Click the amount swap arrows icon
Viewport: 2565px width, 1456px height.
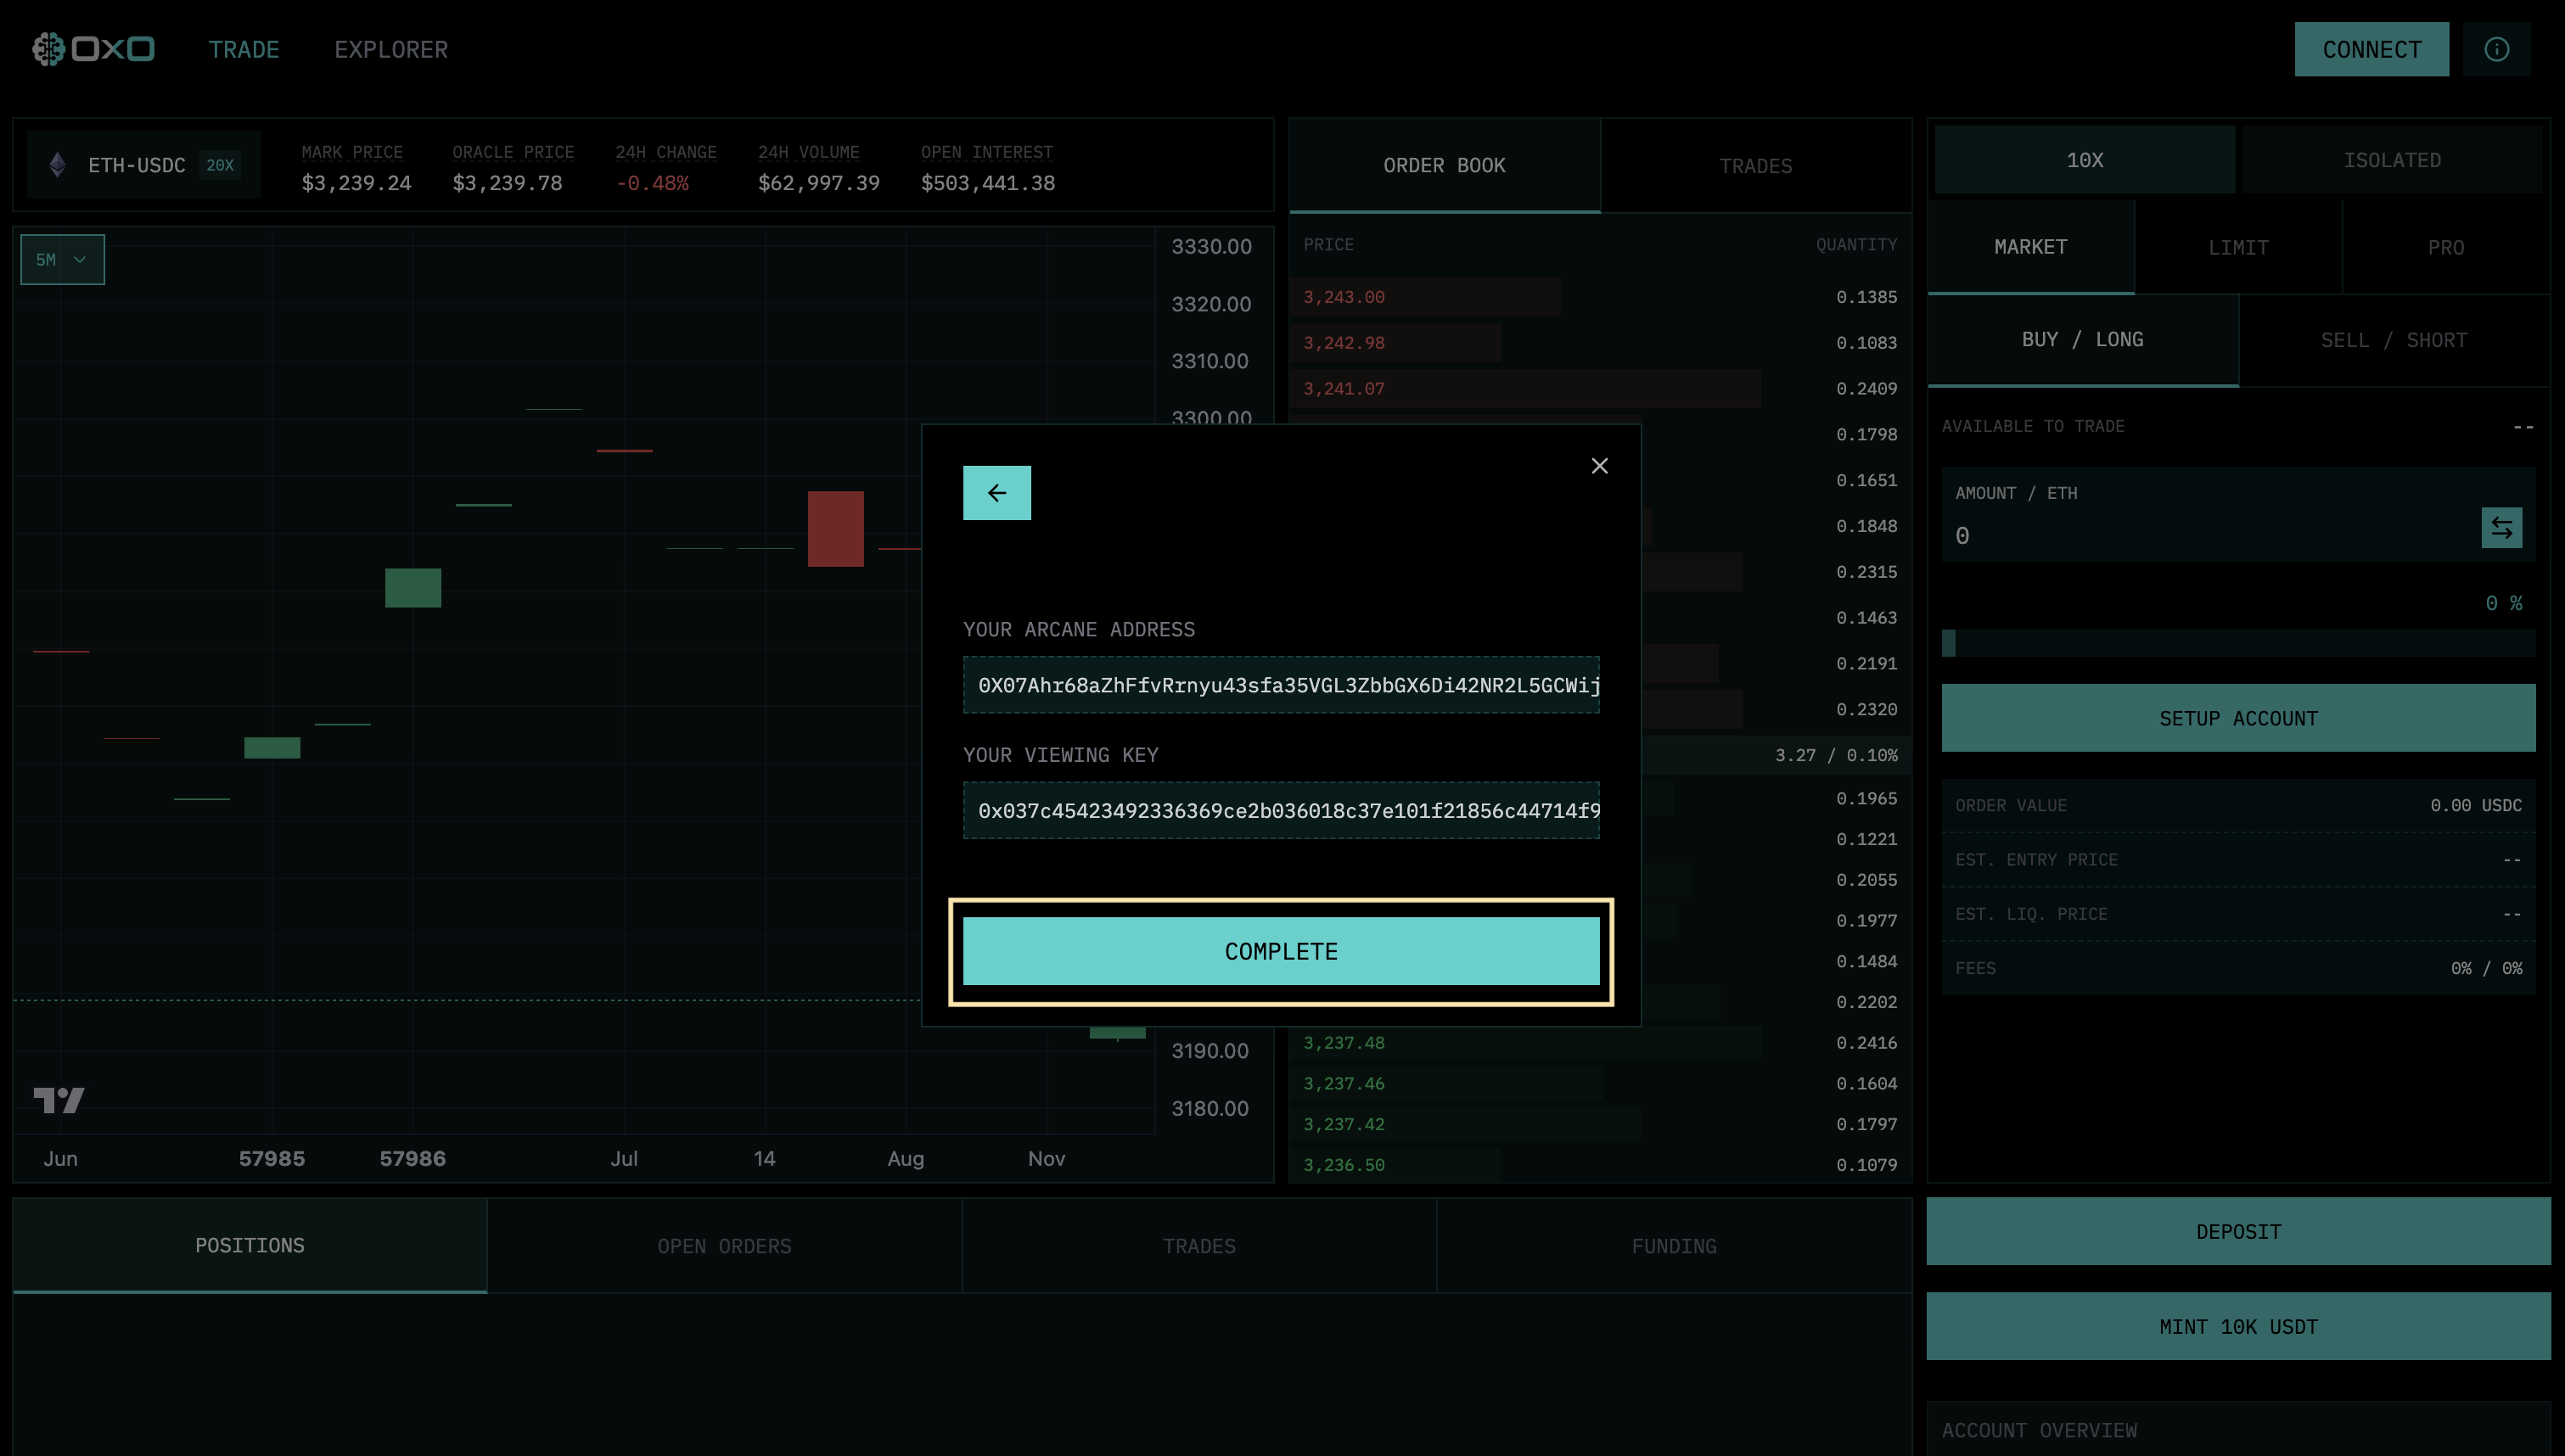pos(2501,528)
